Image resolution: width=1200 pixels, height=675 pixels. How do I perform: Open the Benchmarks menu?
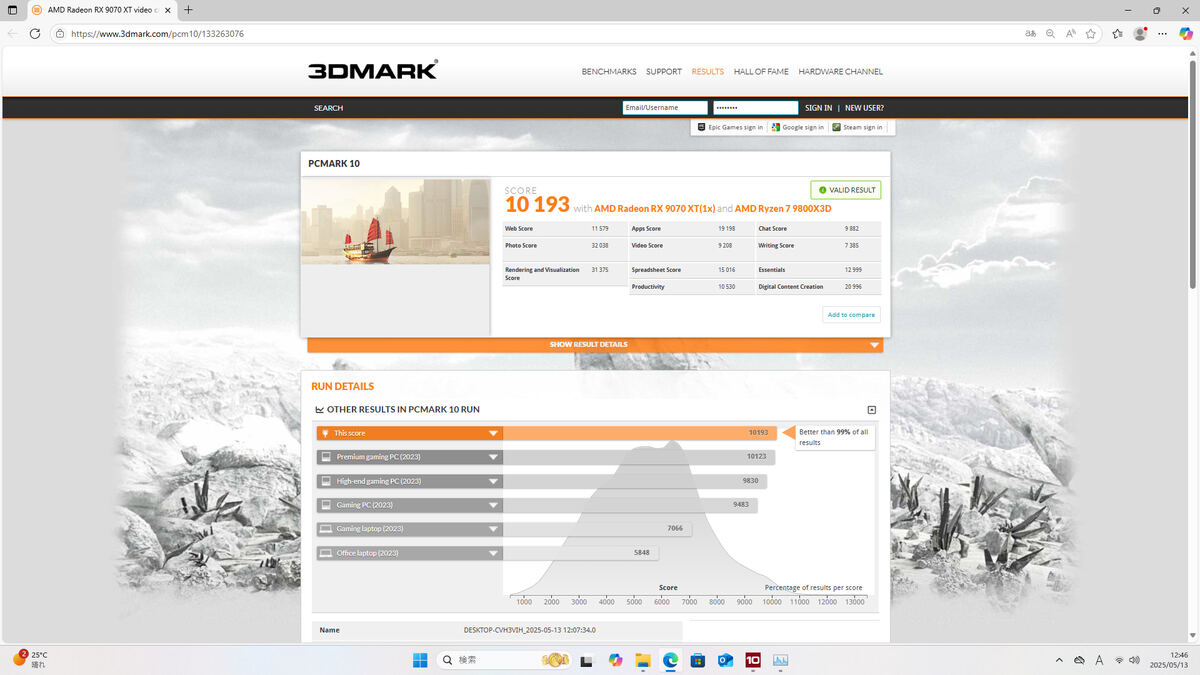click(x=609, y=72)
